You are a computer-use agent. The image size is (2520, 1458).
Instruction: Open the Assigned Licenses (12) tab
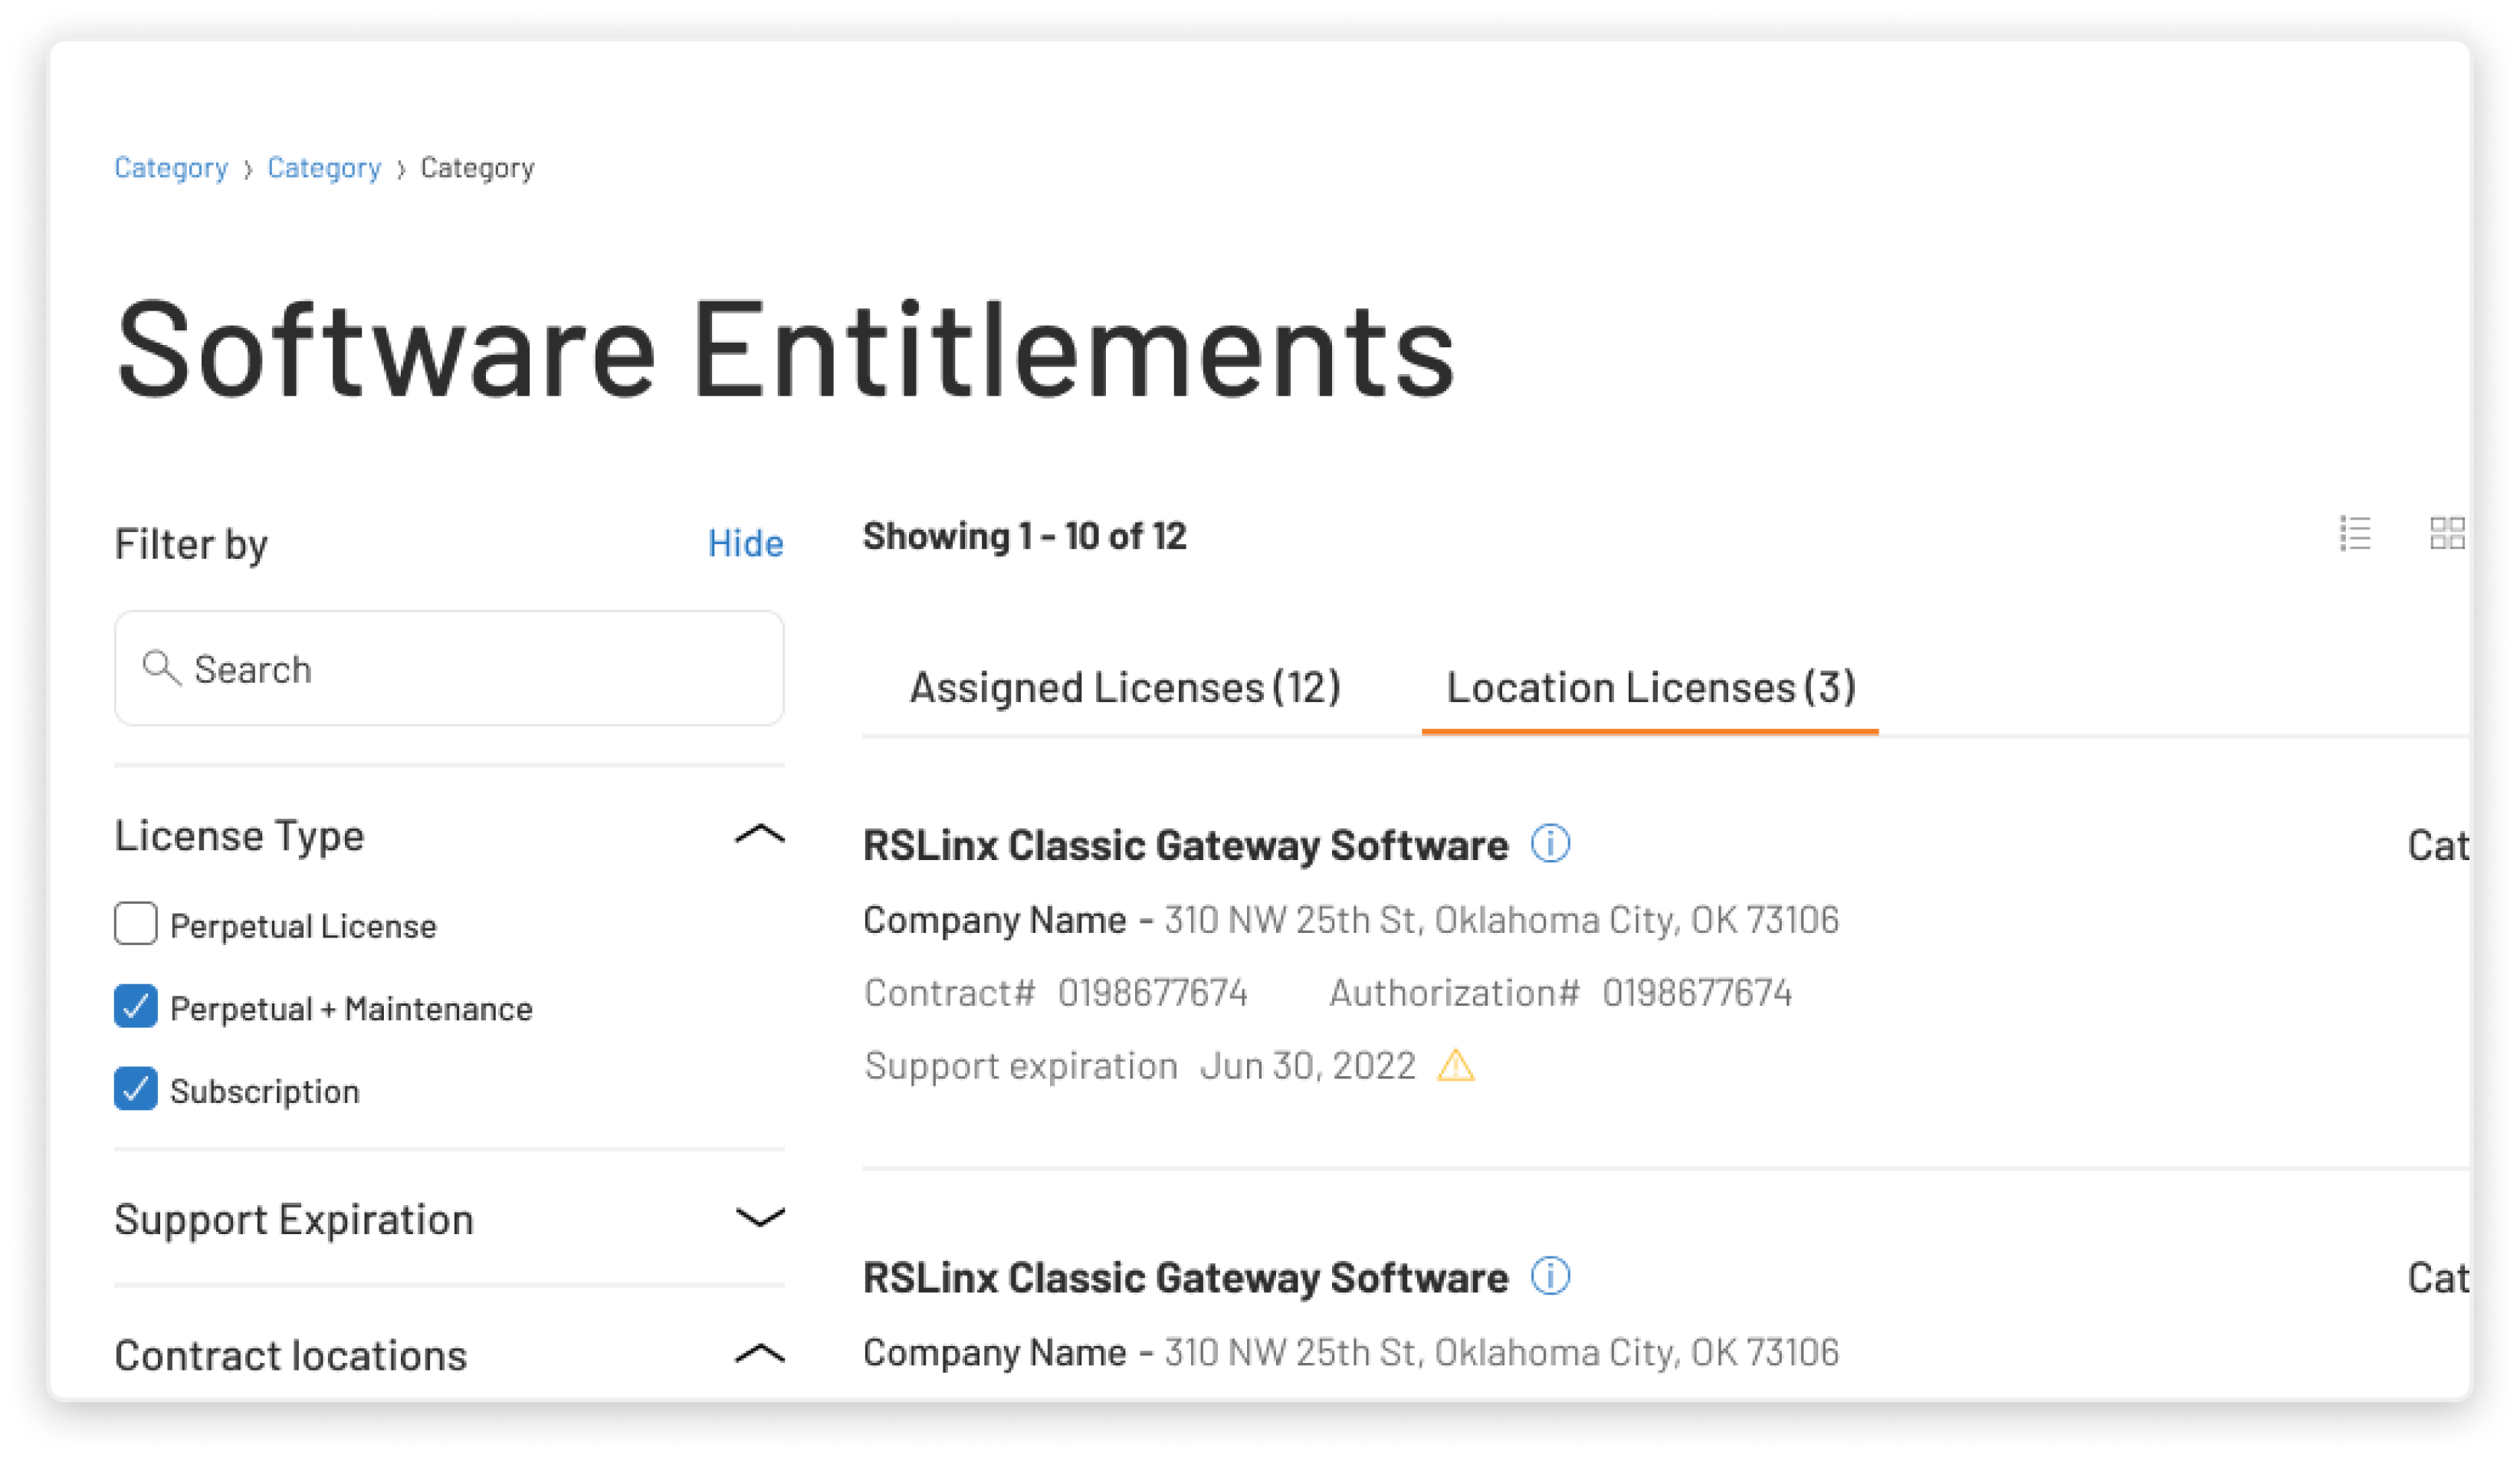click(x=1124, y=688)
